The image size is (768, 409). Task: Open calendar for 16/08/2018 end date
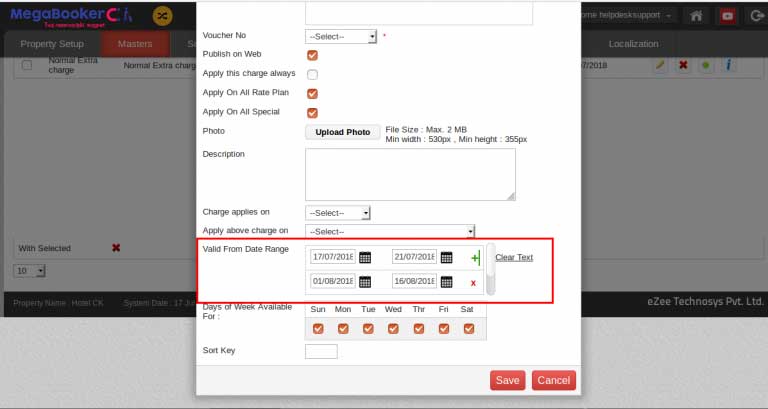446,282
